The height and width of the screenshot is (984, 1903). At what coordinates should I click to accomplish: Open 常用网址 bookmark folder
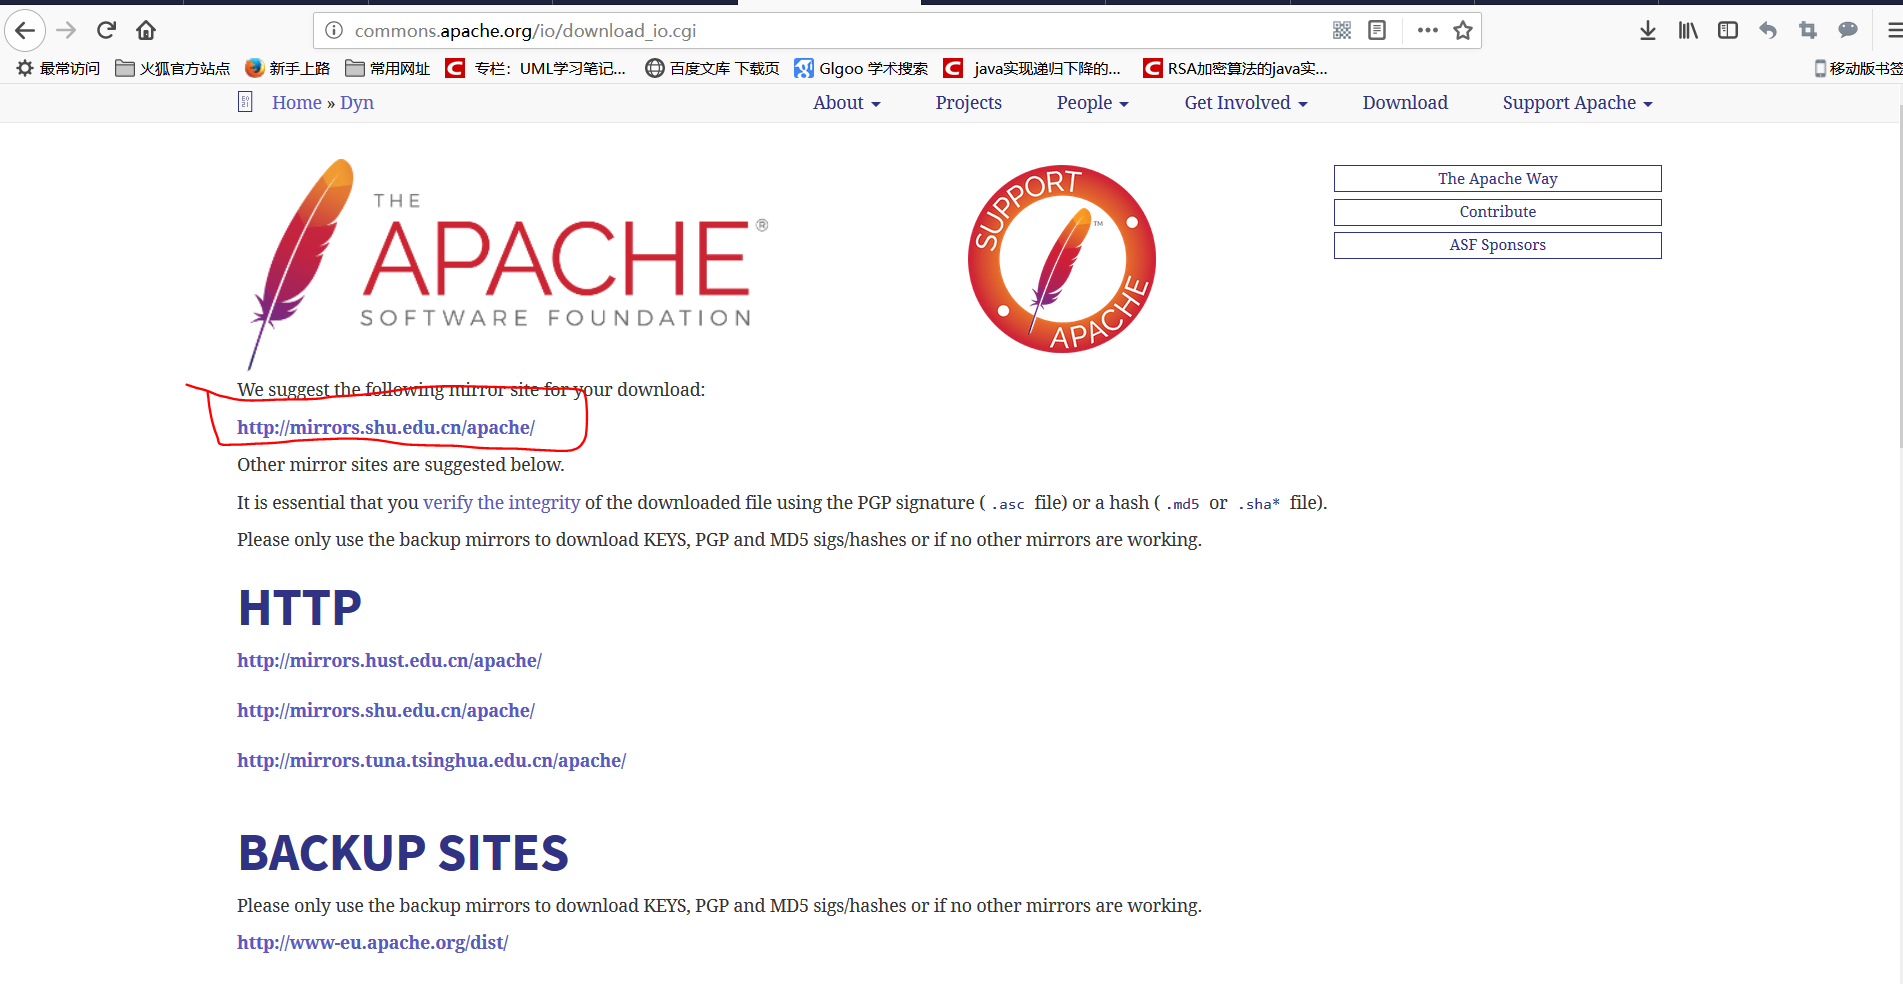coord(387,68)
